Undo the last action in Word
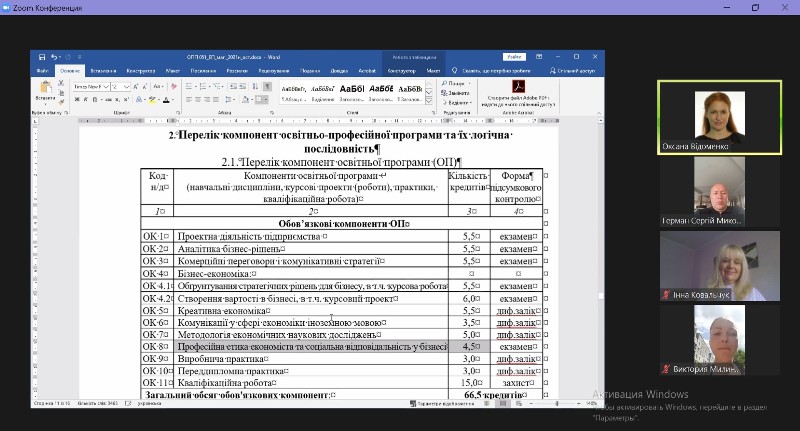The width and height of the screenshot is (800, 431). pos(54,57)
